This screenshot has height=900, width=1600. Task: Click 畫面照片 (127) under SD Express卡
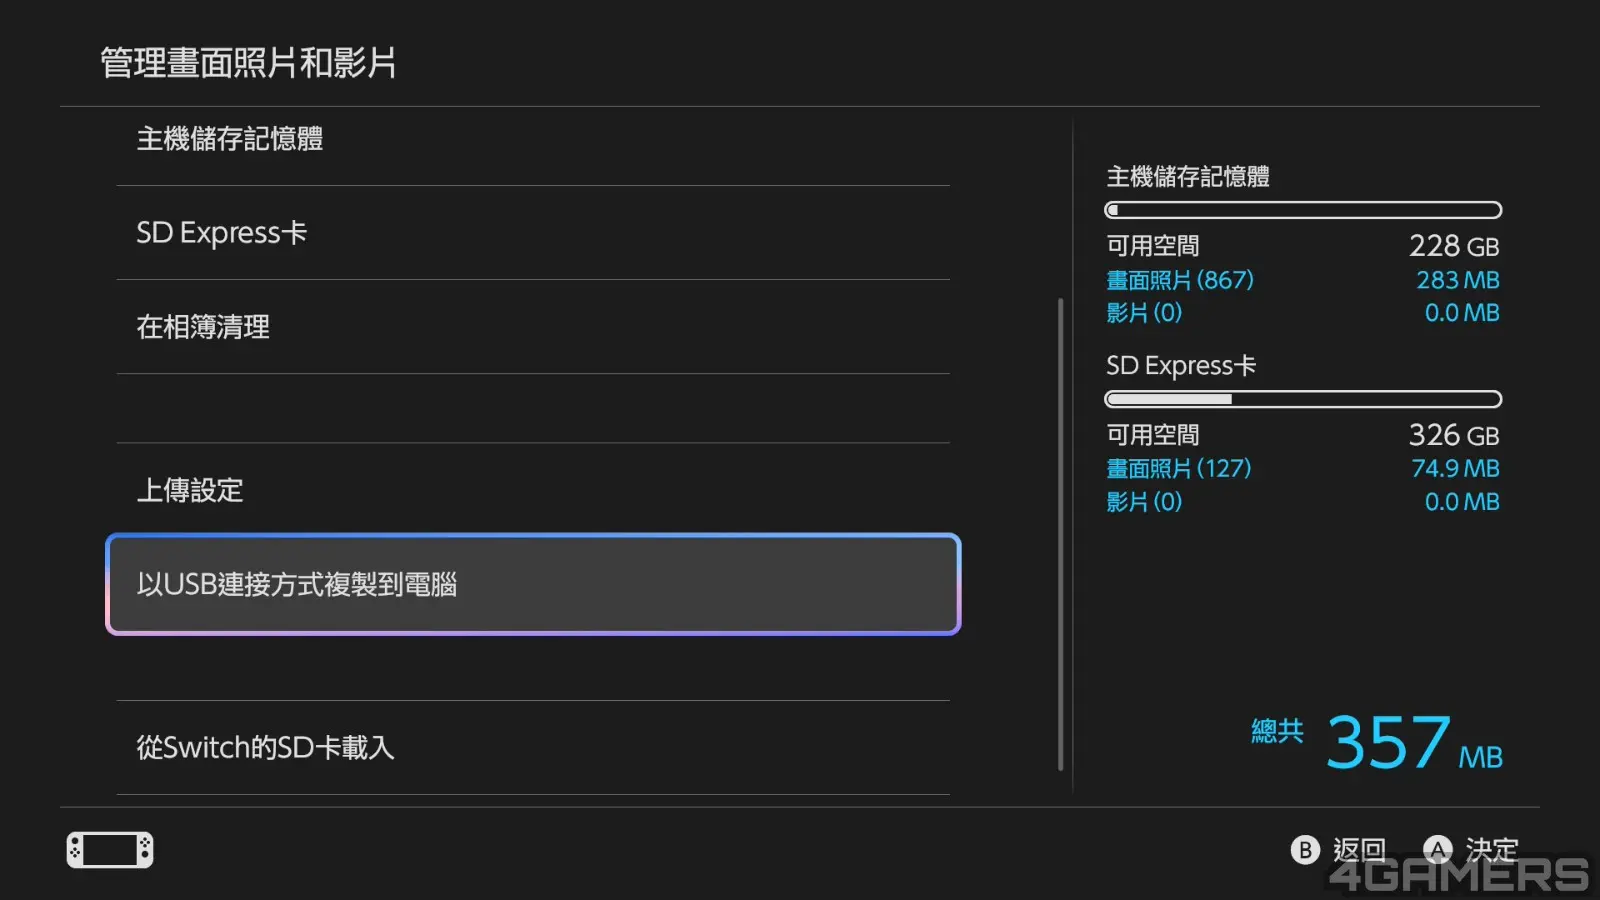[1179, 468]
